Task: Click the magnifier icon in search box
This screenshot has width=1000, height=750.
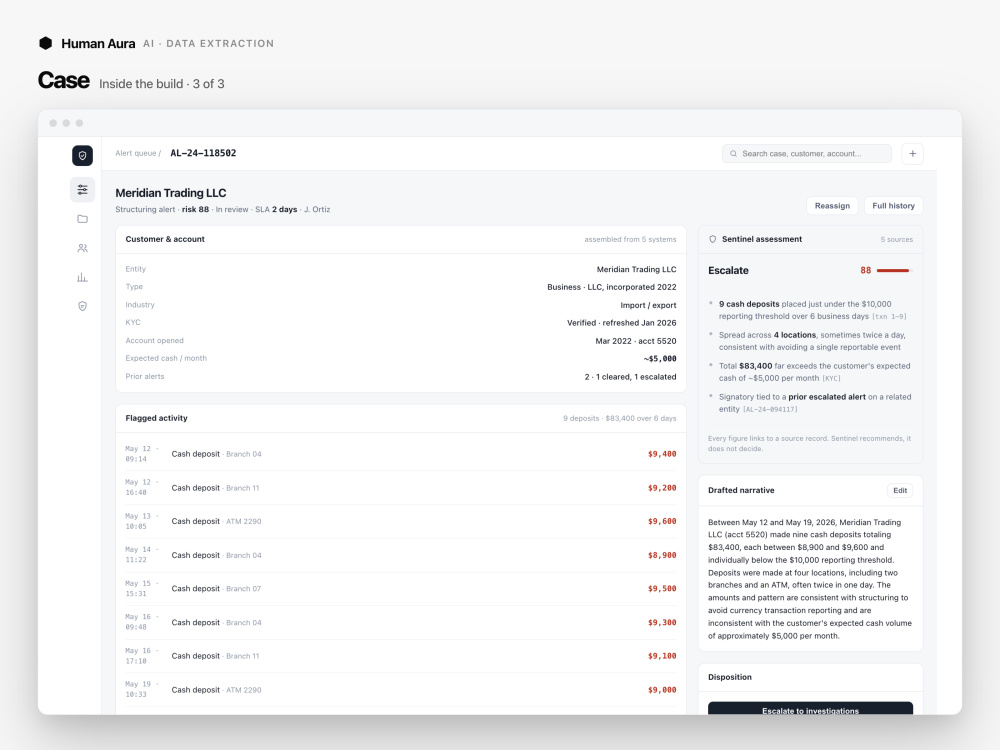Action: click(x=733, y=154)
